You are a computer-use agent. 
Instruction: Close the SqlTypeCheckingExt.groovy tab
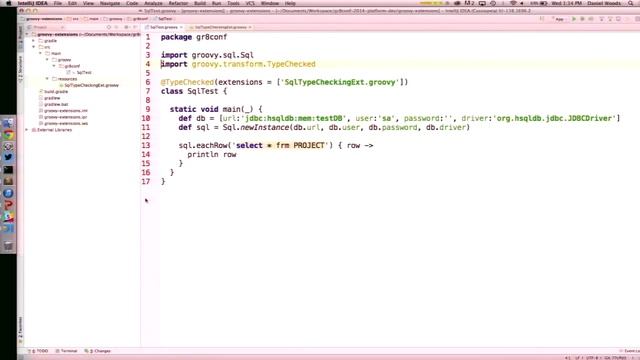click(250, 27)
